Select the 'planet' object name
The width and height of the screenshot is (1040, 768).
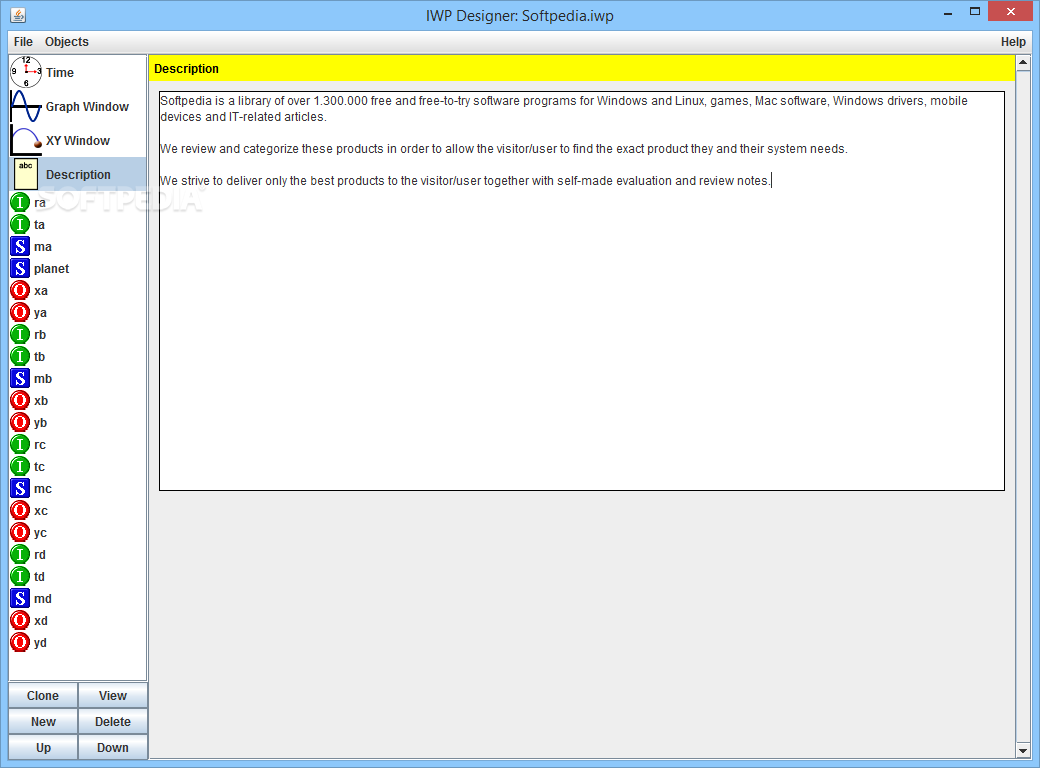(x=51, y=269)
